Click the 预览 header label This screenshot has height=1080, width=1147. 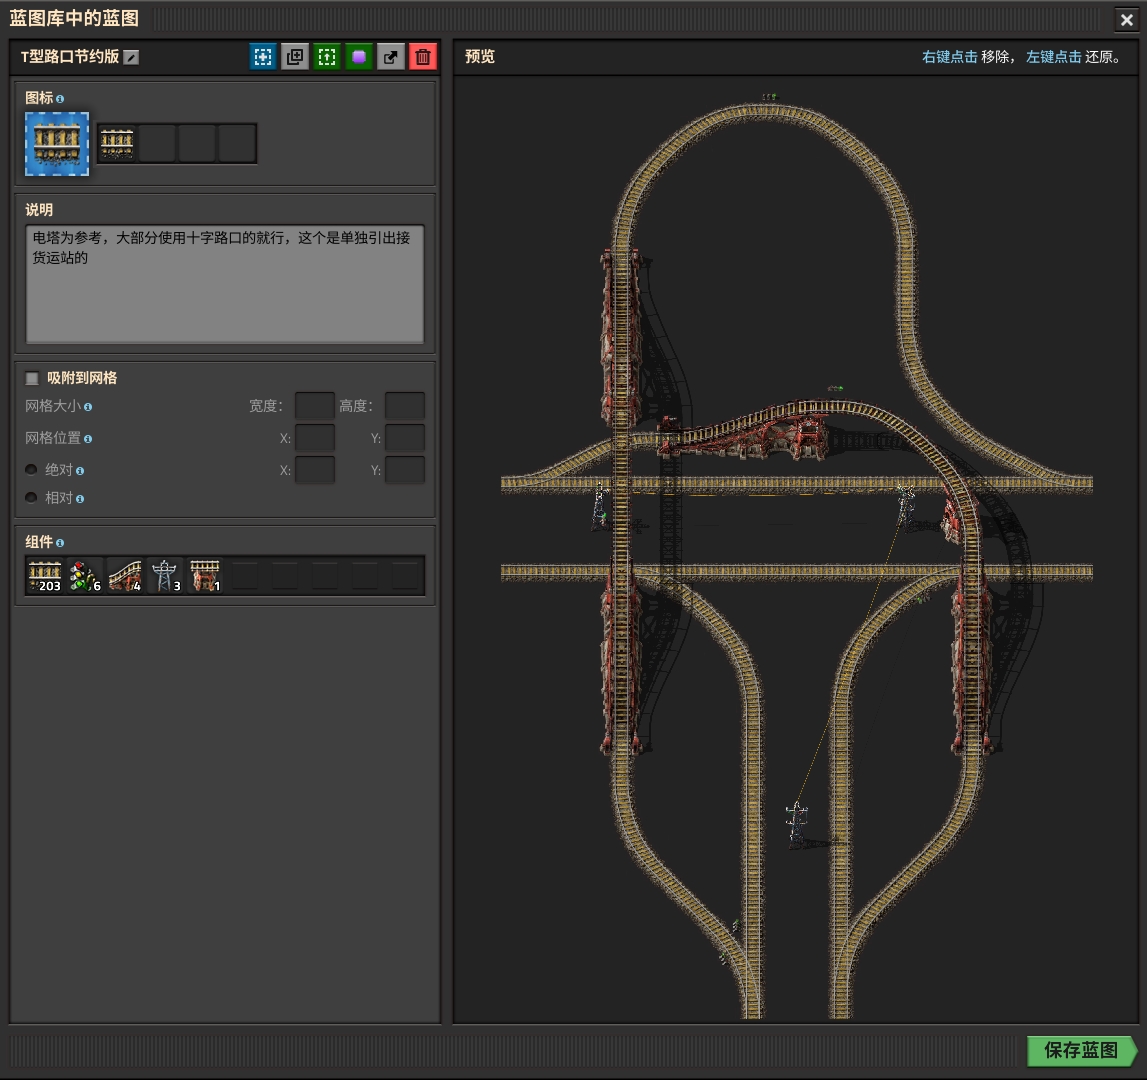click(x=480, y=56)
